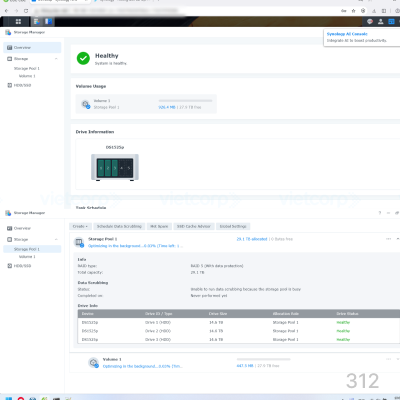400x400 pixels.
Task: Click the browser extensions icon next to the bookmark star
Action: click(x=363, y=11)
